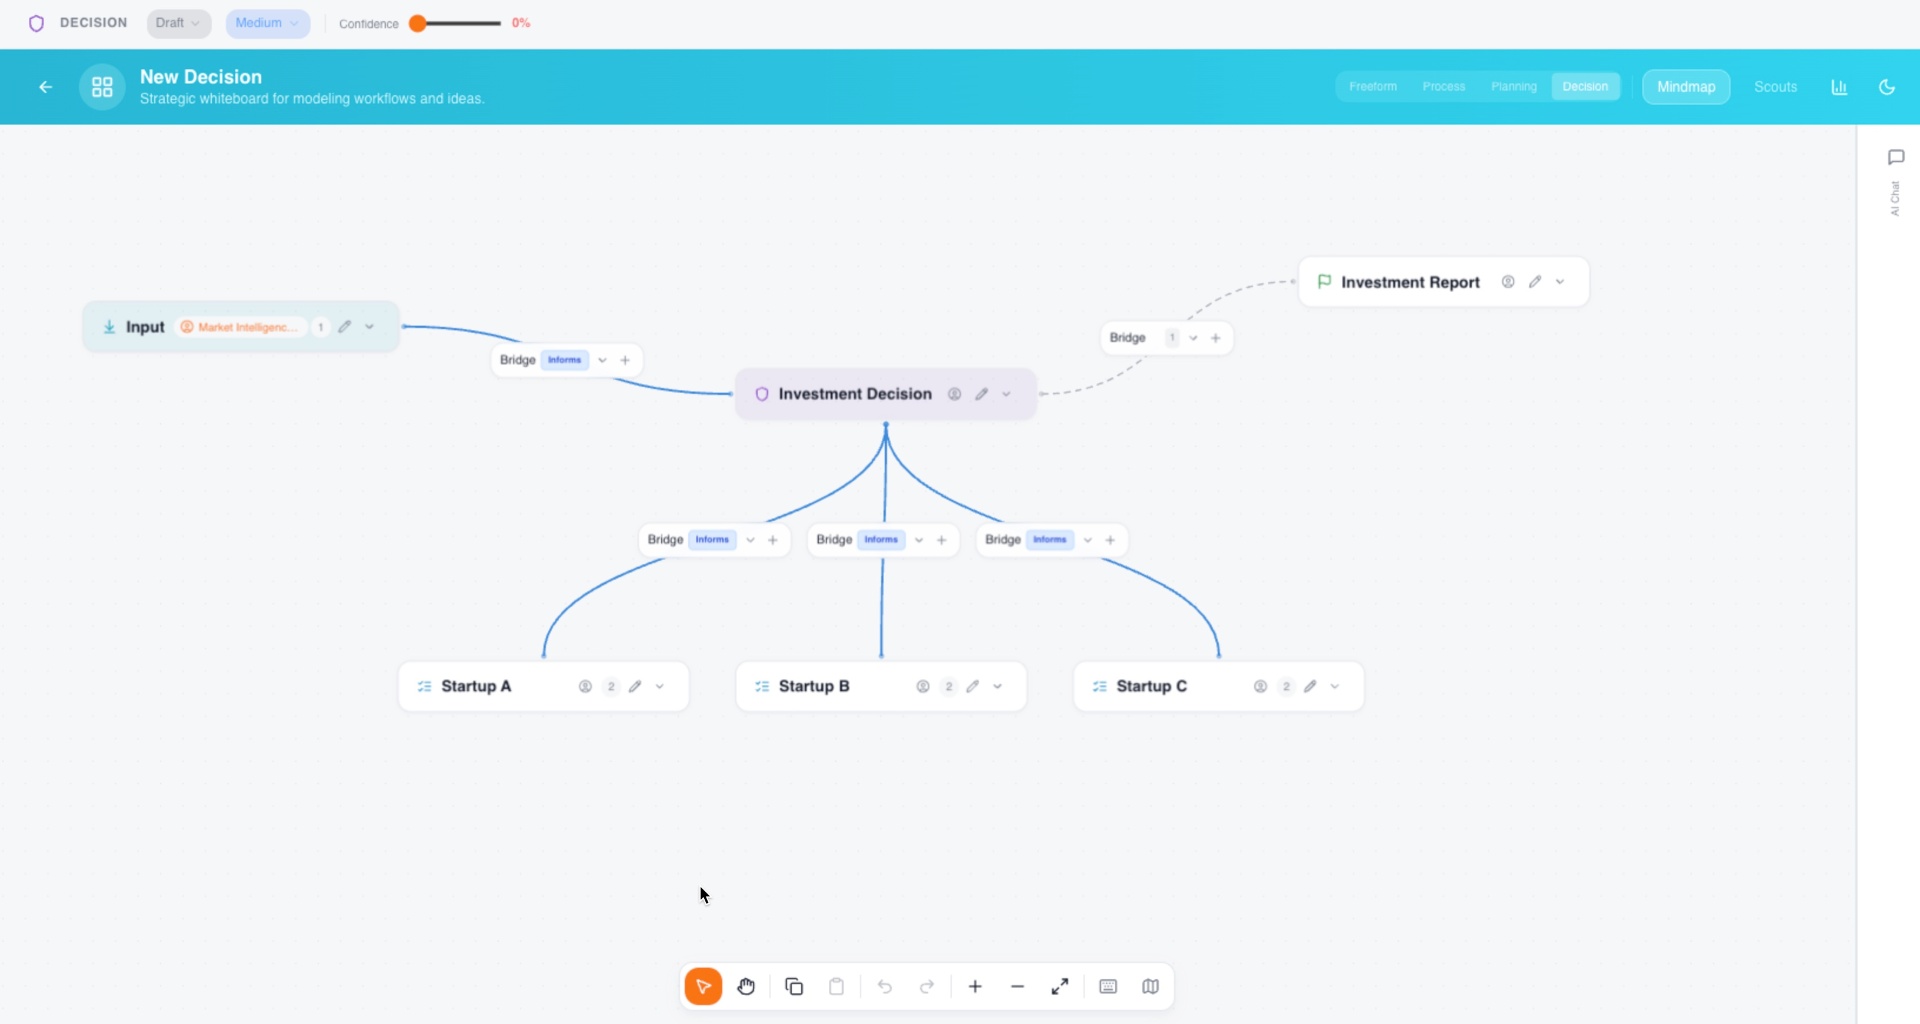Toggle dark mode with the moon icon
This screenshot has width=1920, height=1024.
coord(1887,87)
